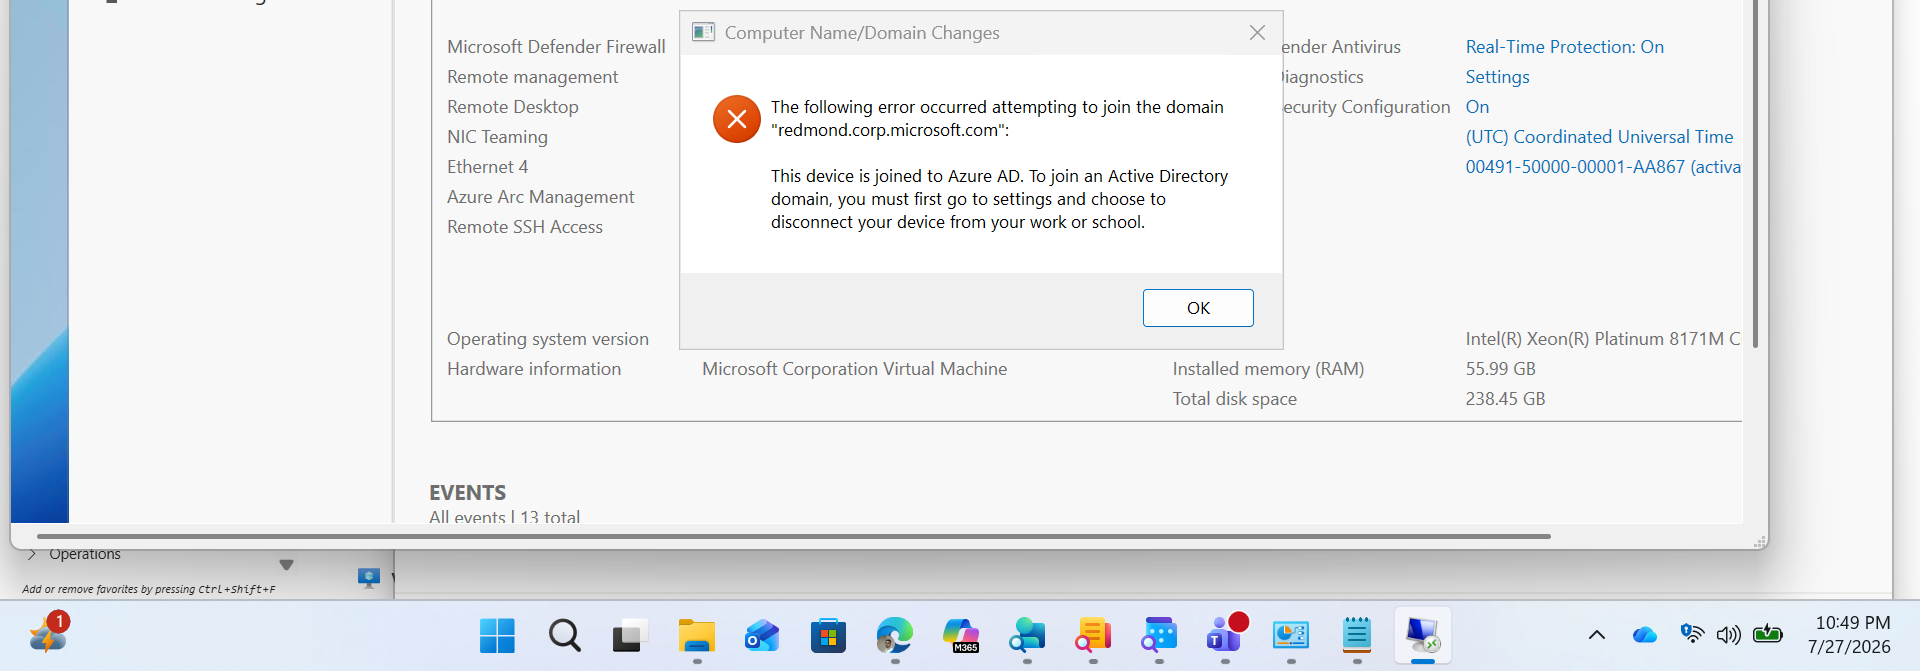Screen dimensions: 1920x671
Task: Open OneDrive cloud tray icon
Action: pos(1644,635)
